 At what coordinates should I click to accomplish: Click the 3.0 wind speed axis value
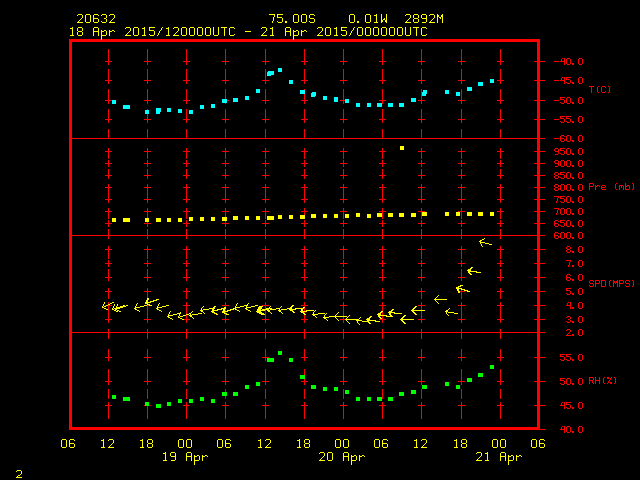[574, 320]
